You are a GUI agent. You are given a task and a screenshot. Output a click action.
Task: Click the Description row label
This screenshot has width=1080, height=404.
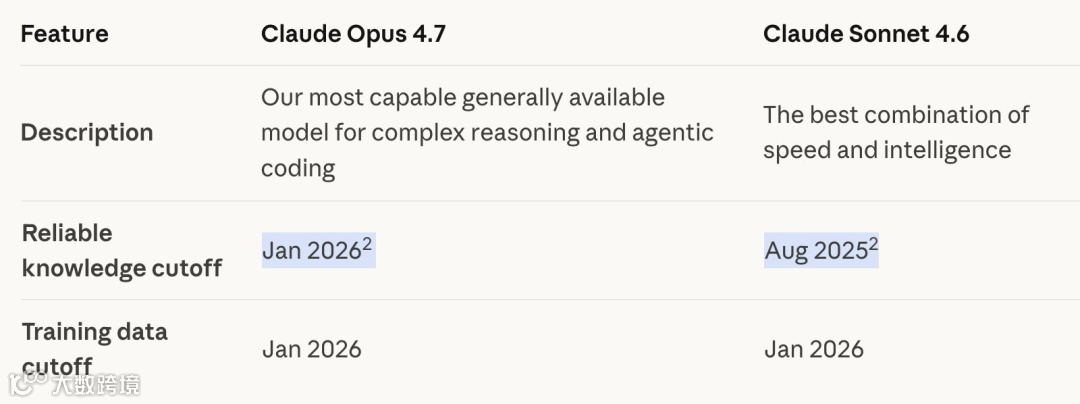(x=87, y=133)
